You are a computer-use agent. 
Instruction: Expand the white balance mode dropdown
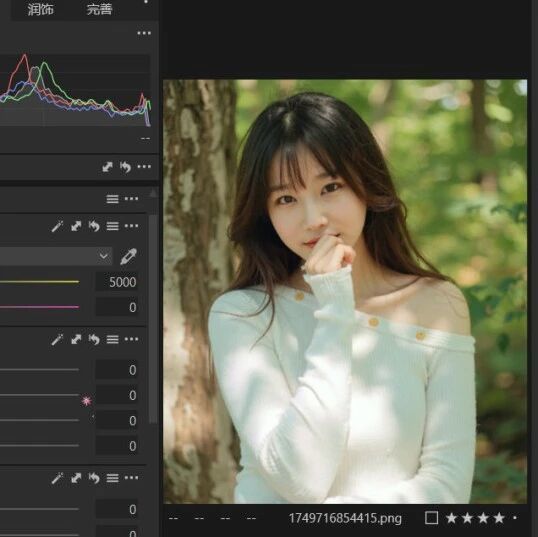[104, 256]
